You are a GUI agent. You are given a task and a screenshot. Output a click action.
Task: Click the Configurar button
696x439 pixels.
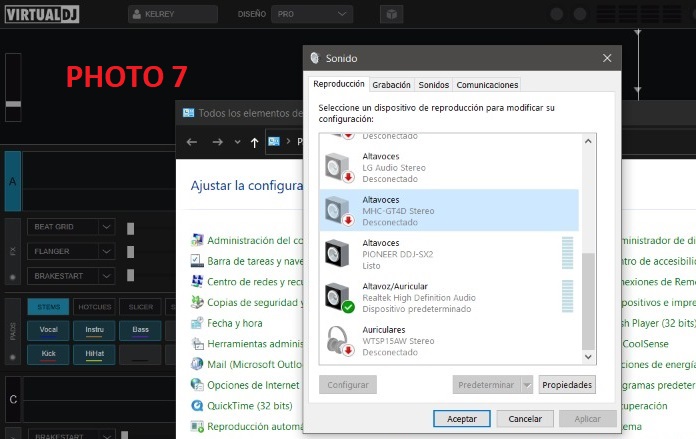(348, 385)
